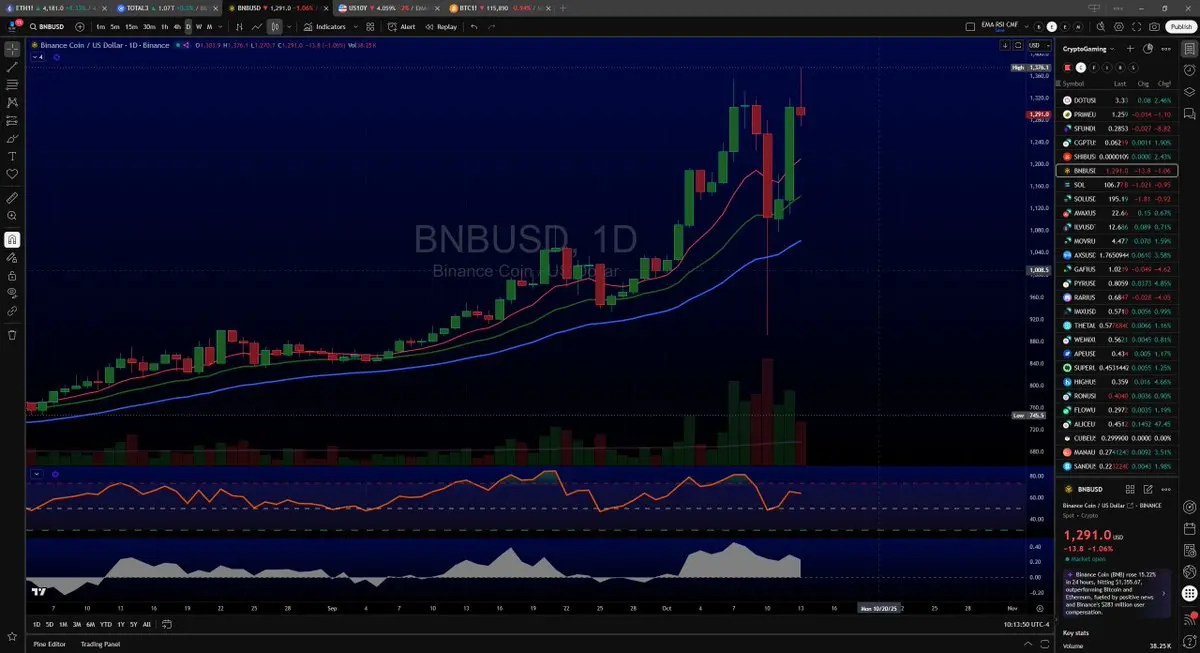Set the 1h timeframe

tap(164, 27)
